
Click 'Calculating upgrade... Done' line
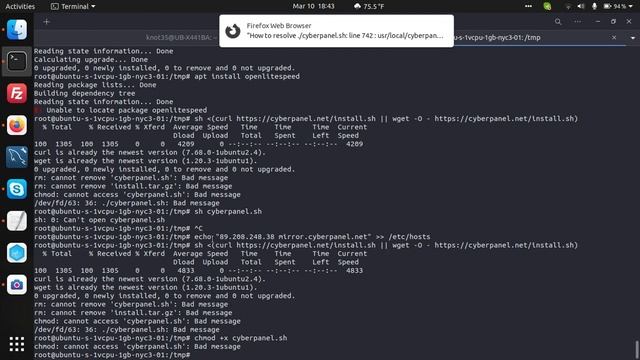(91, 60)
